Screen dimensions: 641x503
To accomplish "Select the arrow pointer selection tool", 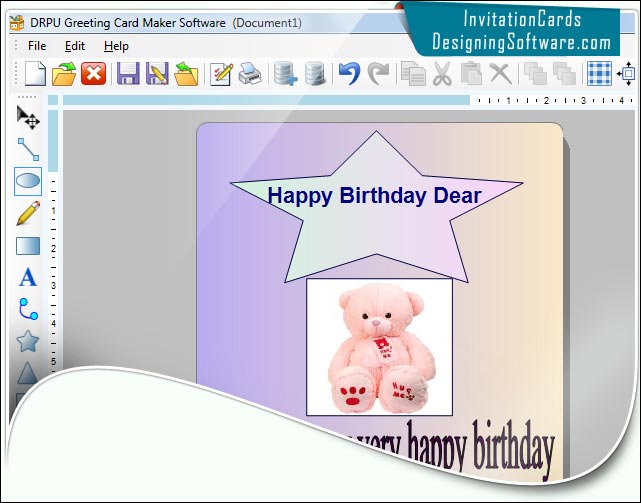I will pos(28,118).
